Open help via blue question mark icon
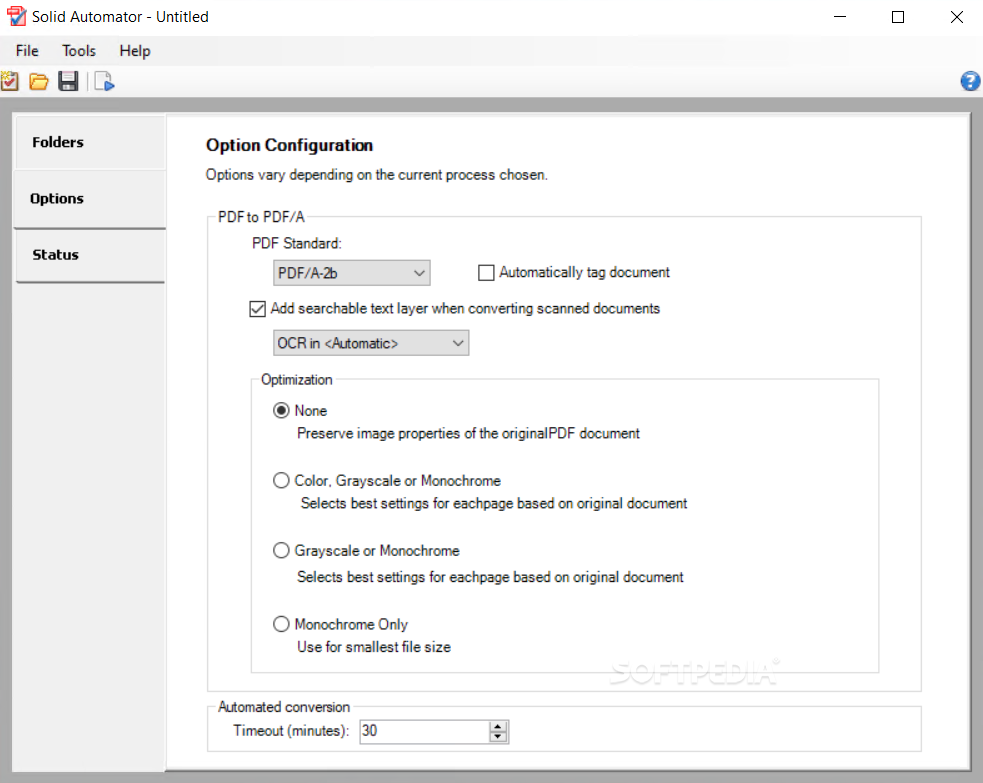The image size is (983, 783). (970, 81)
